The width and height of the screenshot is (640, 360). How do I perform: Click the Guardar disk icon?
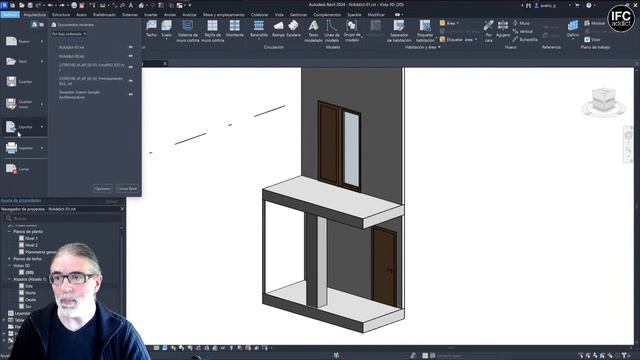point(11,81)
